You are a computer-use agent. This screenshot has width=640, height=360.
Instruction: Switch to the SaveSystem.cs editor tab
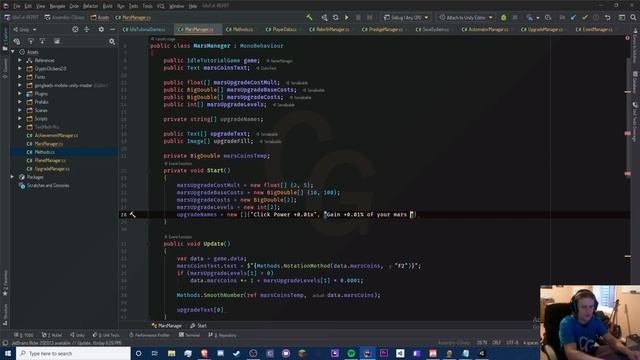coord(432,29)
